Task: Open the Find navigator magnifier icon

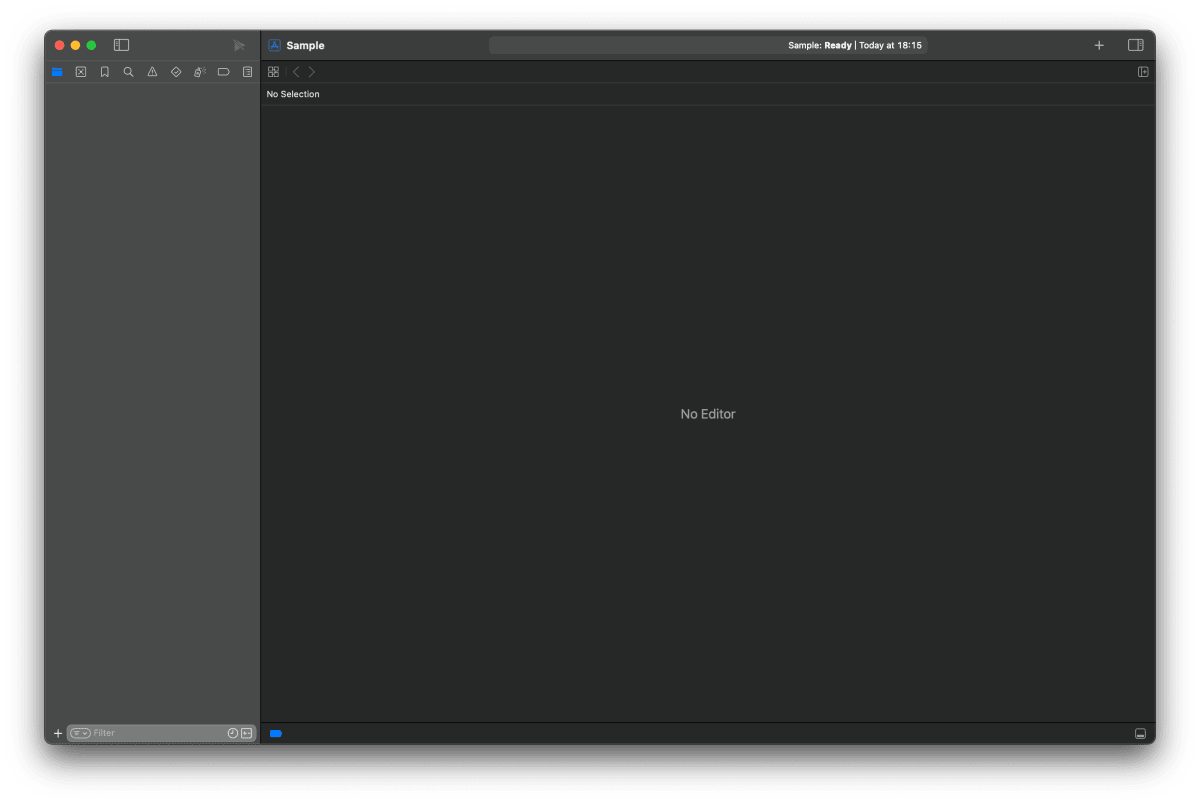Action: (128, 72)
